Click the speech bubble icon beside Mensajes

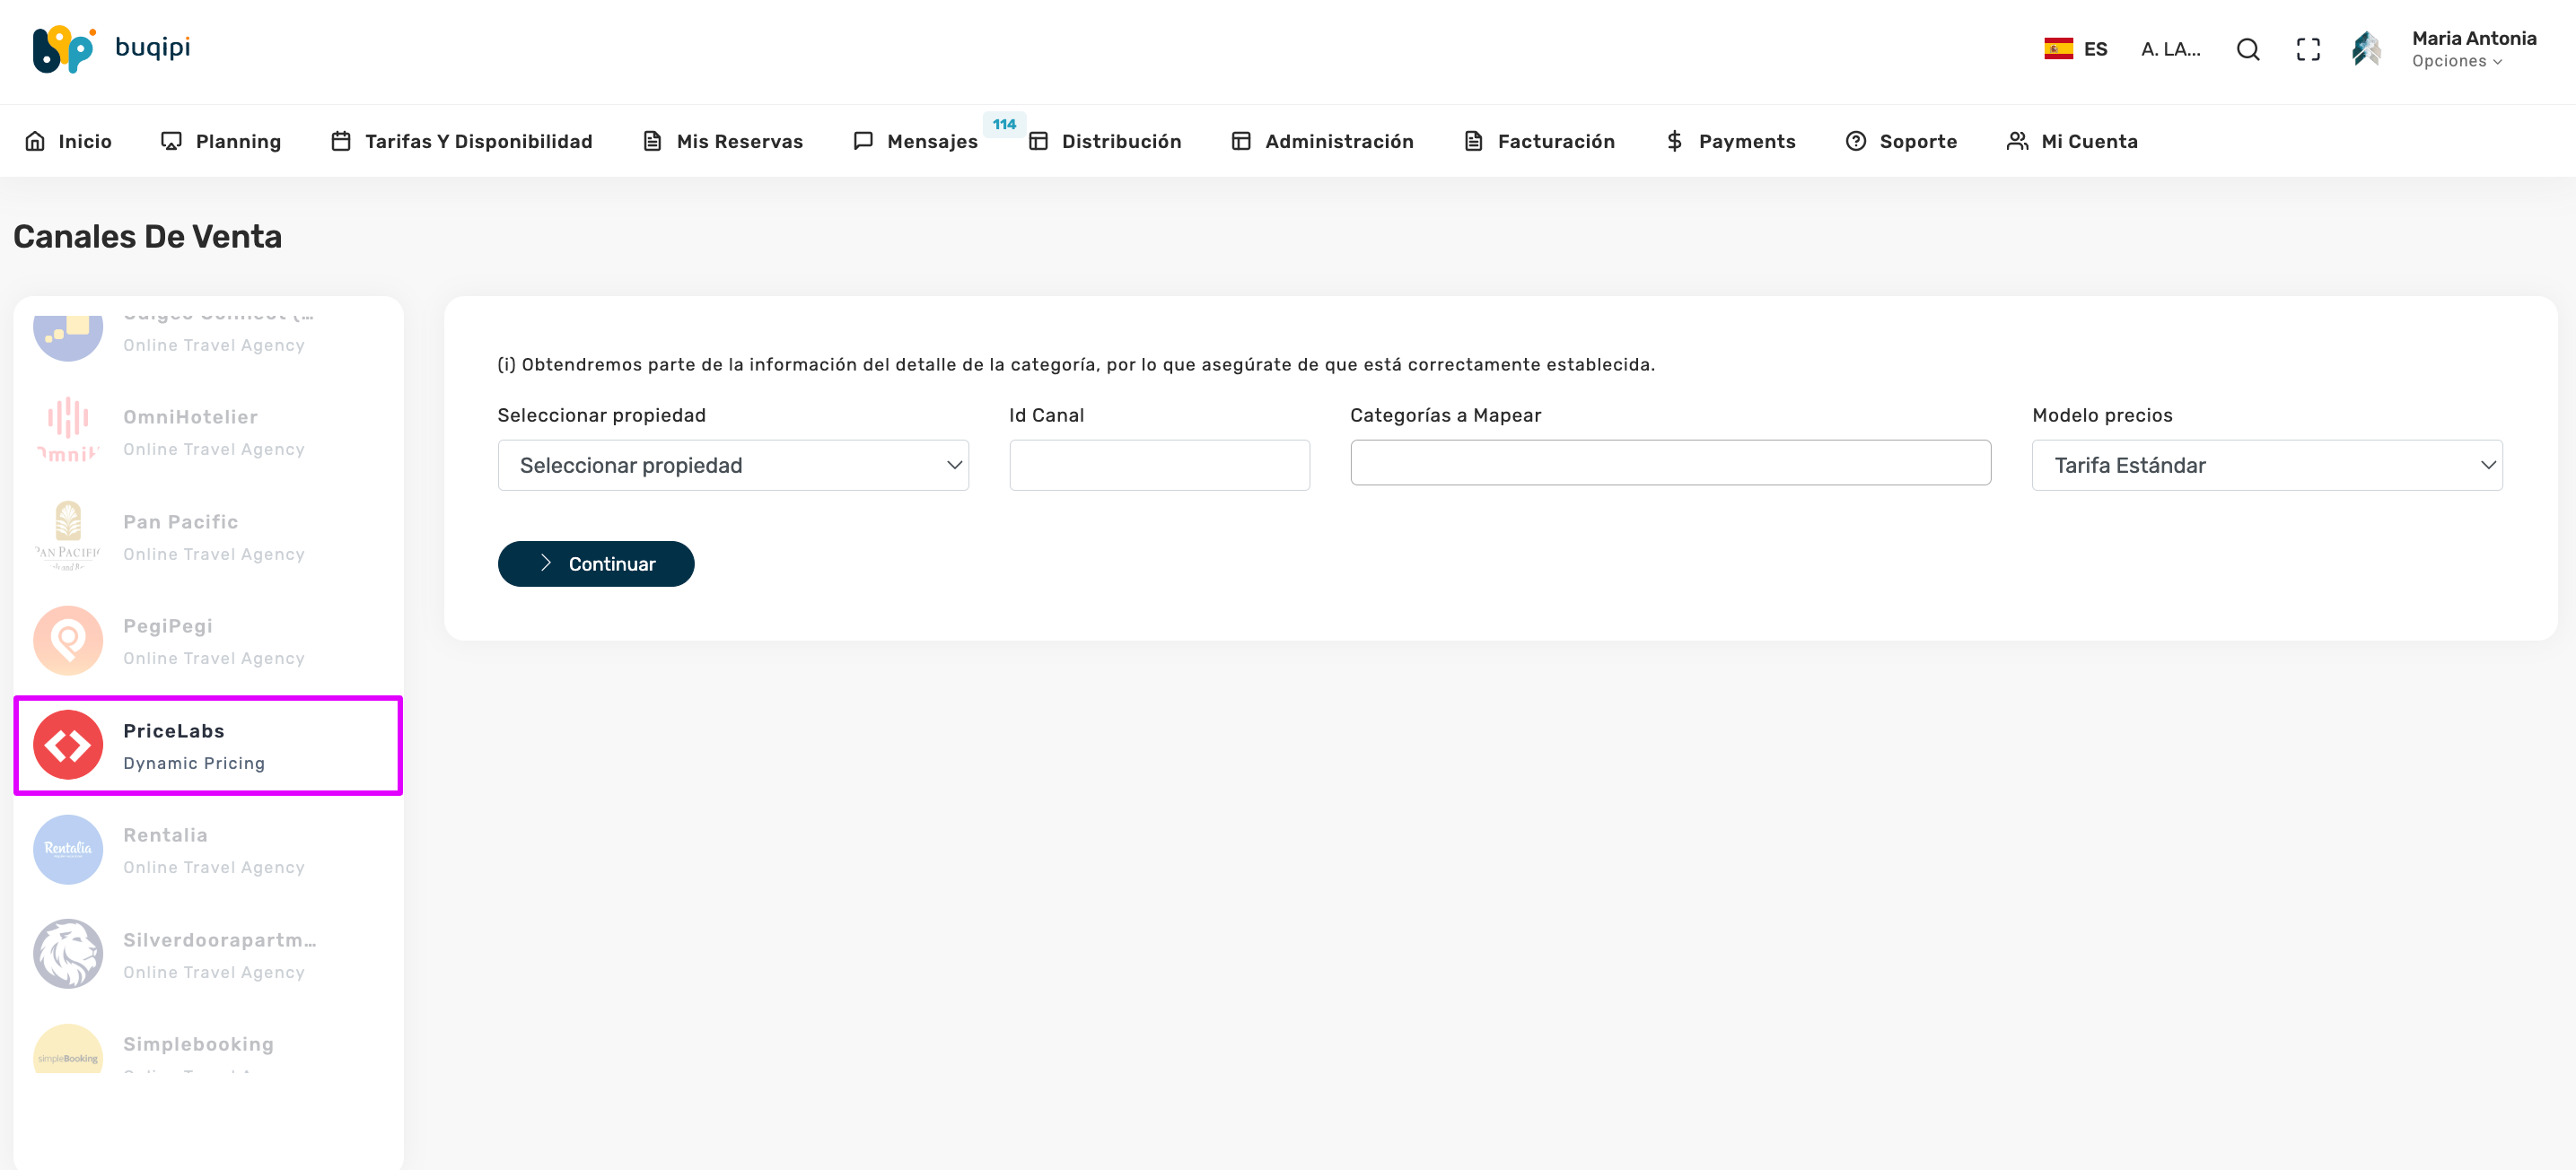tap(863, 141)
